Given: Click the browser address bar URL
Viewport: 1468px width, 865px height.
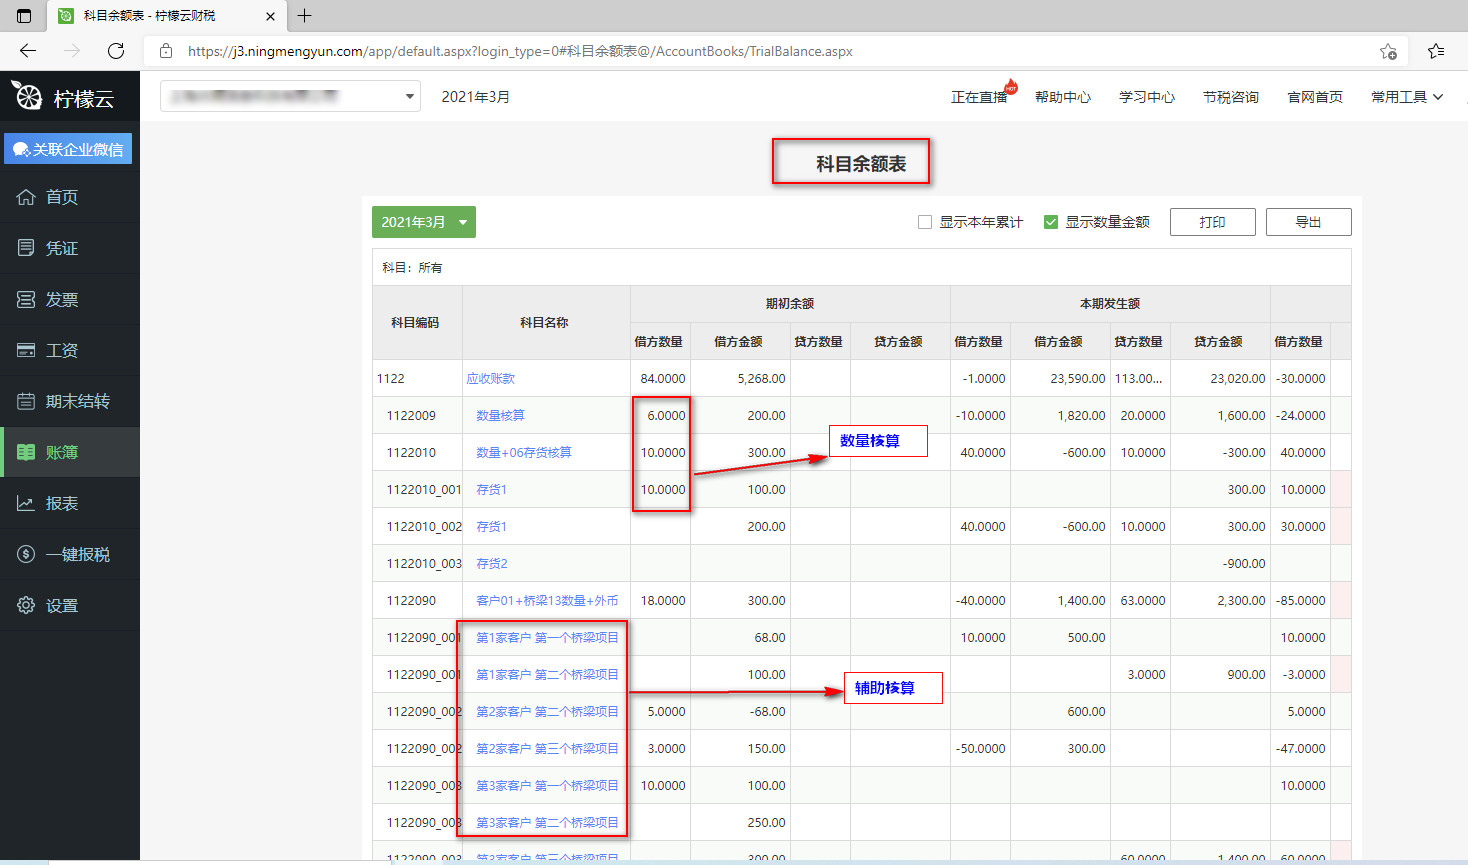Looking at the screenshot, I should pos(520,51).
